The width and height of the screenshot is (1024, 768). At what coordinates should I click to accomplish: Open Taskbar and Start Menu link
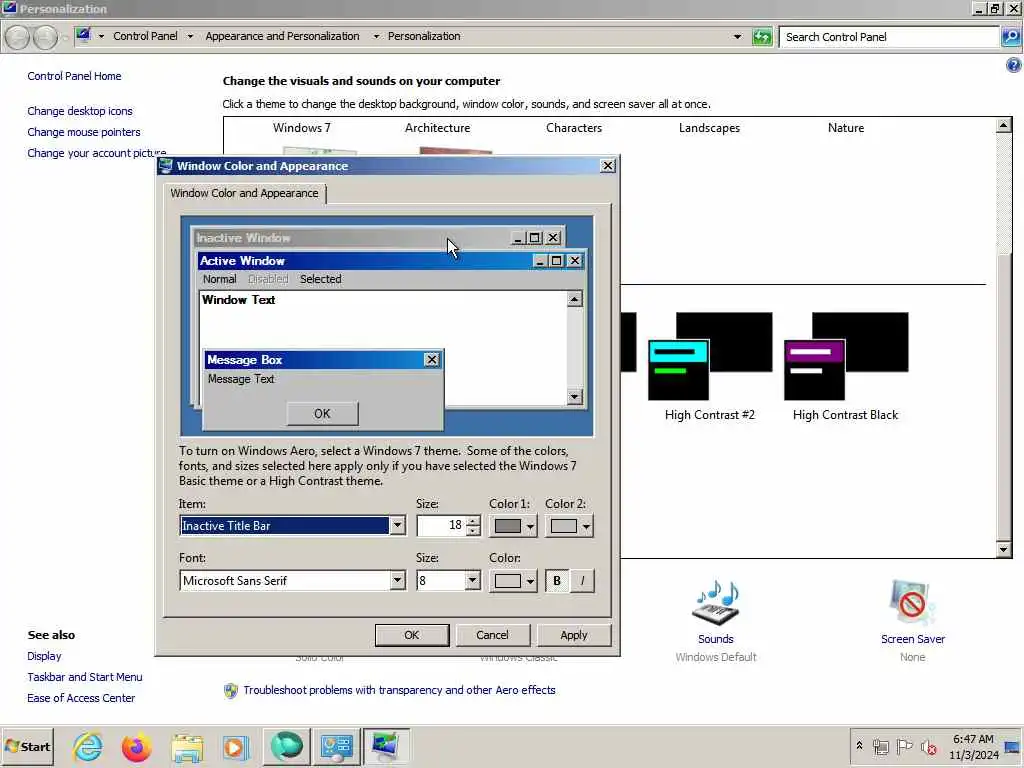coord(85,677)
